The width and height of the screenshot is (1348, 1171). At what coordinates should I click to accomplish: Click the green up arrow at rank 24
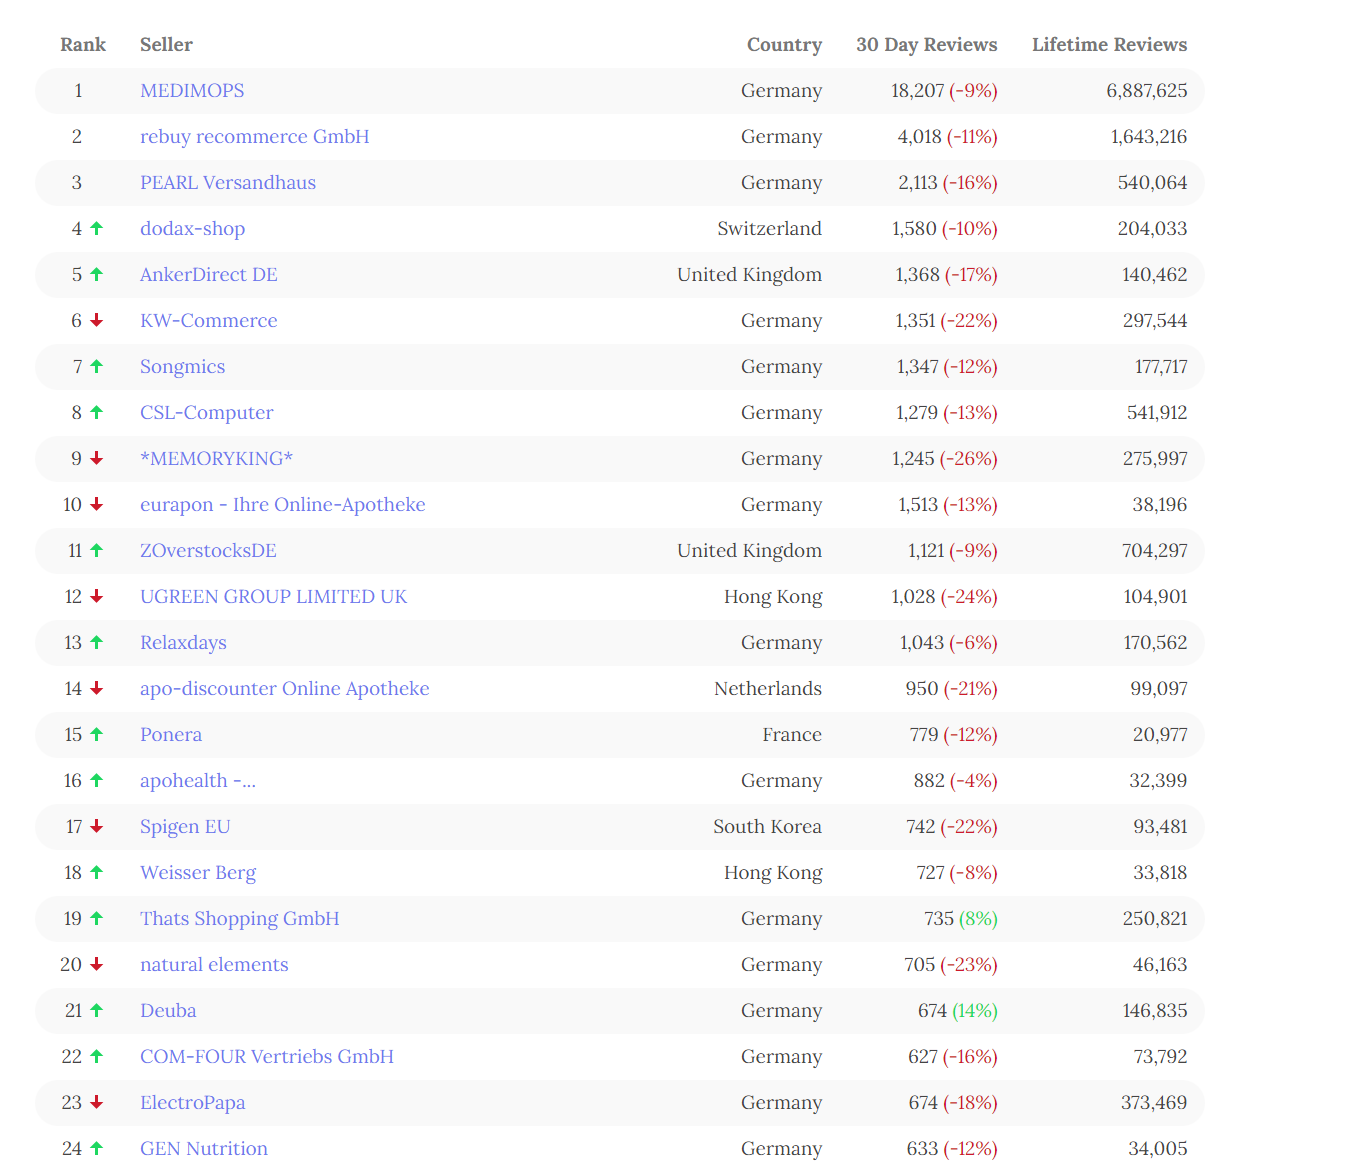pos(97,1148)
